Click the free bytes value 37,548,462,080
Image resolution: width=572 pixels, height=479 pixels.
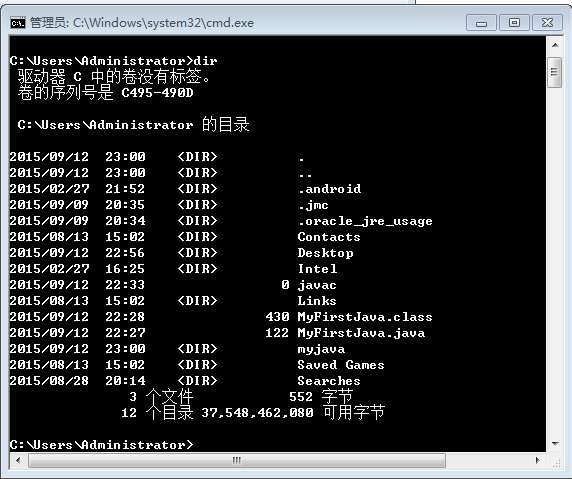pyautogui.click(x=258, y=413)
